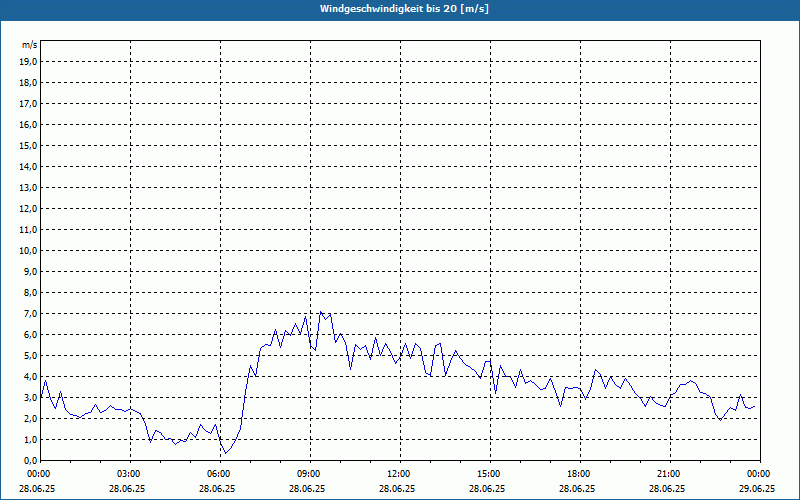Click the 18:00 time axis label

tap(578, 474)
